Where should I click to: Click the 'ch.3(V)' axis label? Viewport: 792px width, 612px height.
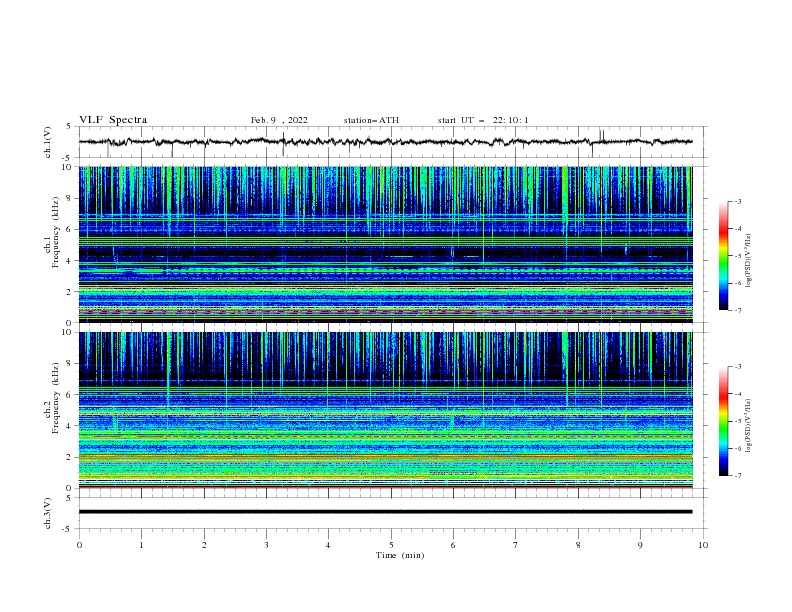(48, 513)
